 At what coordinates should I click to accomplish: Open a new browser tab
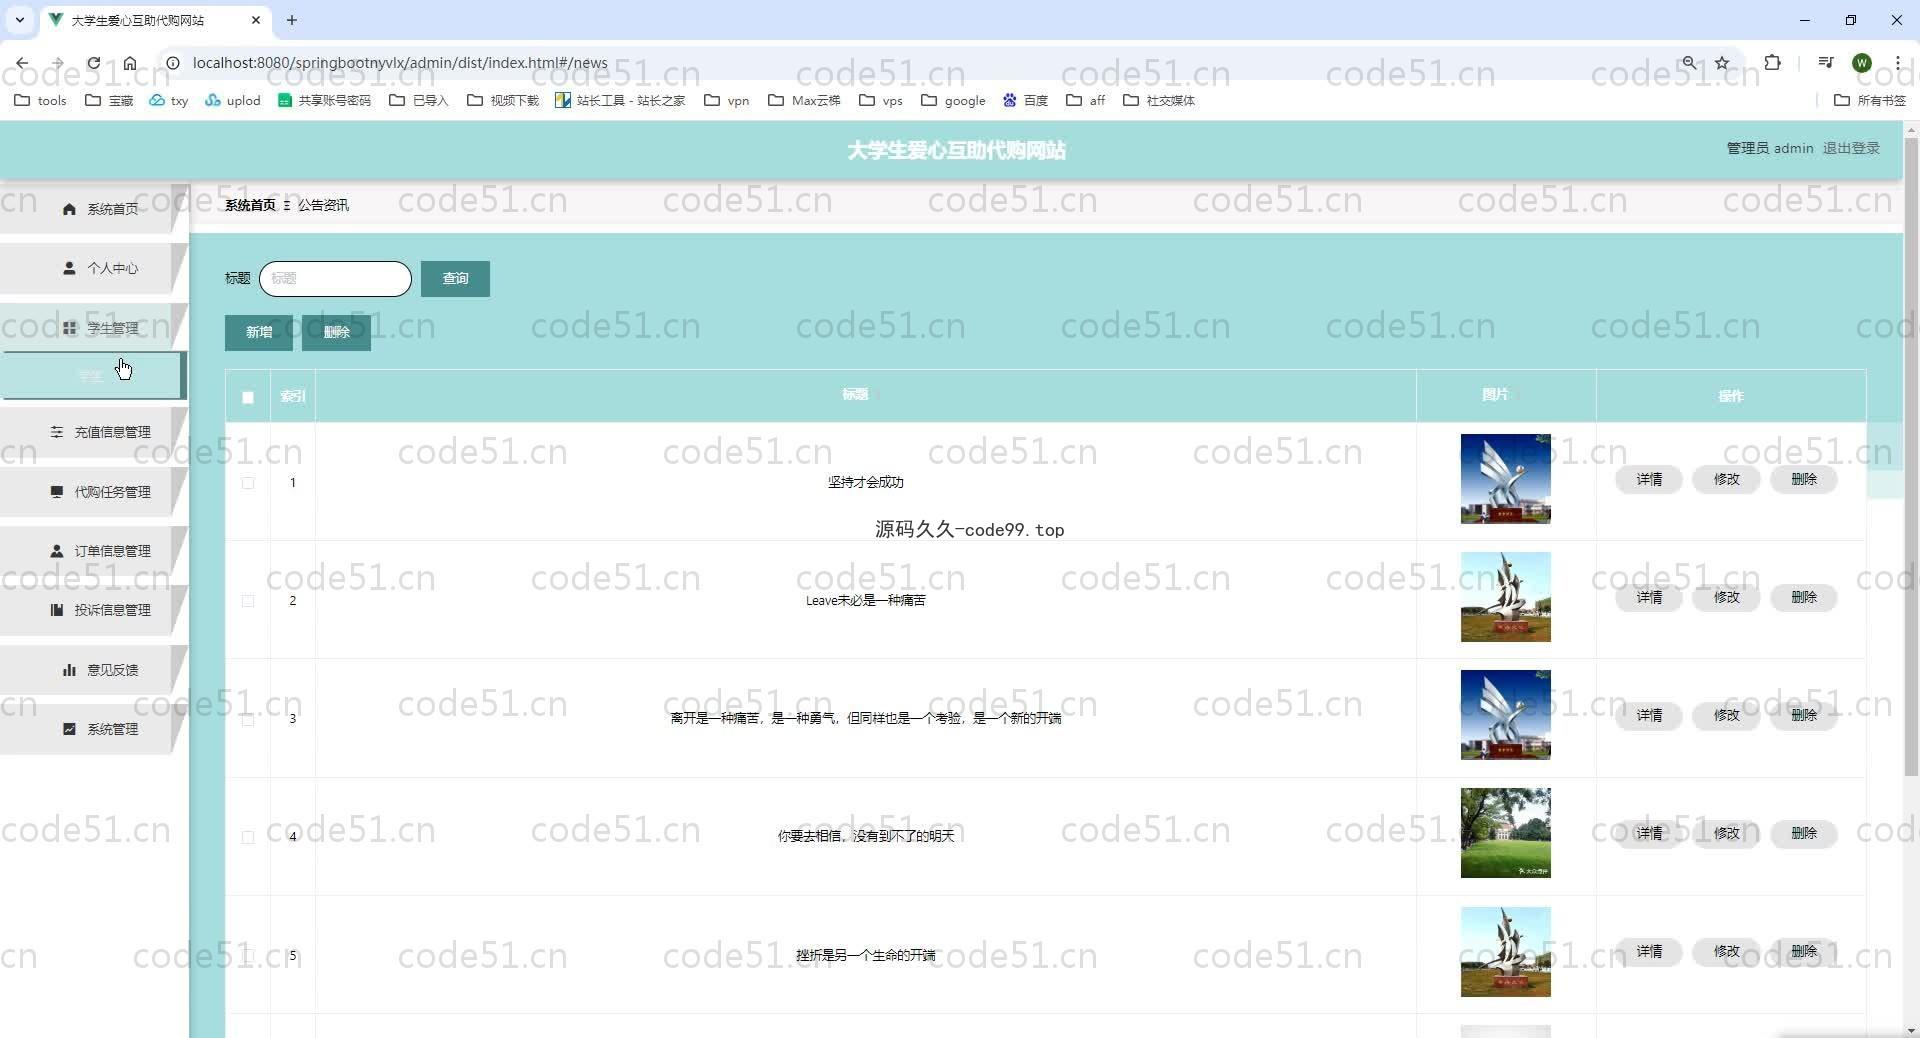(292, 20)
